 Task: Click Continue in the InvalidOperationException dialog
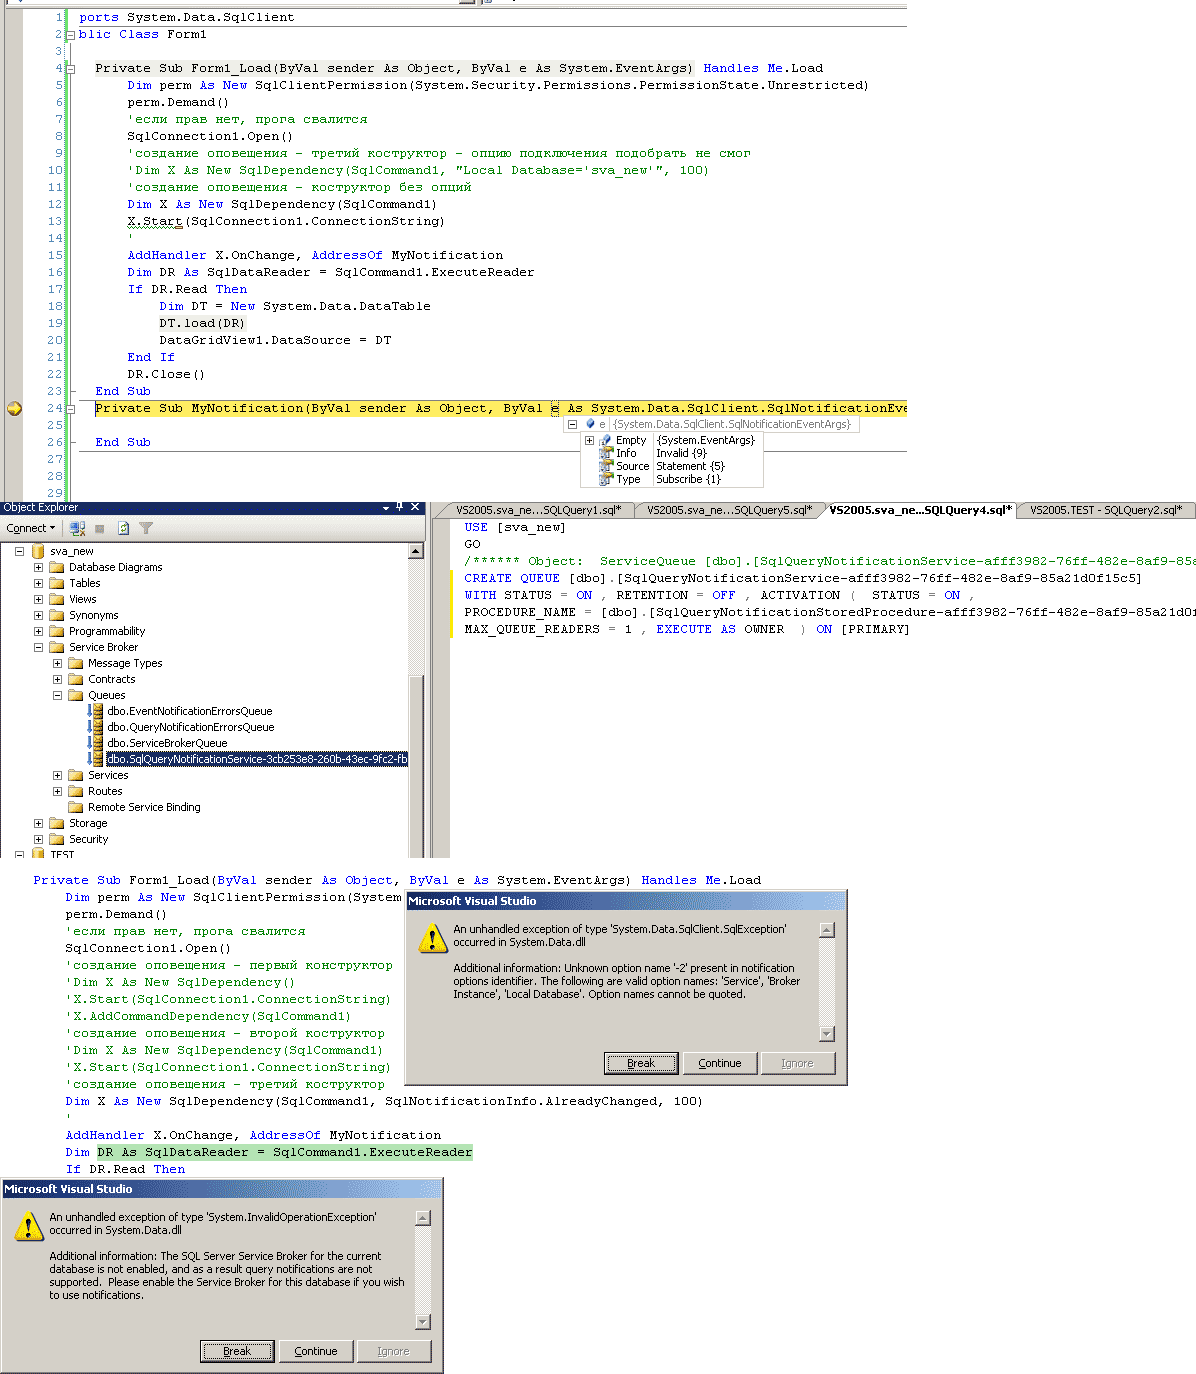click(316, 1351)
